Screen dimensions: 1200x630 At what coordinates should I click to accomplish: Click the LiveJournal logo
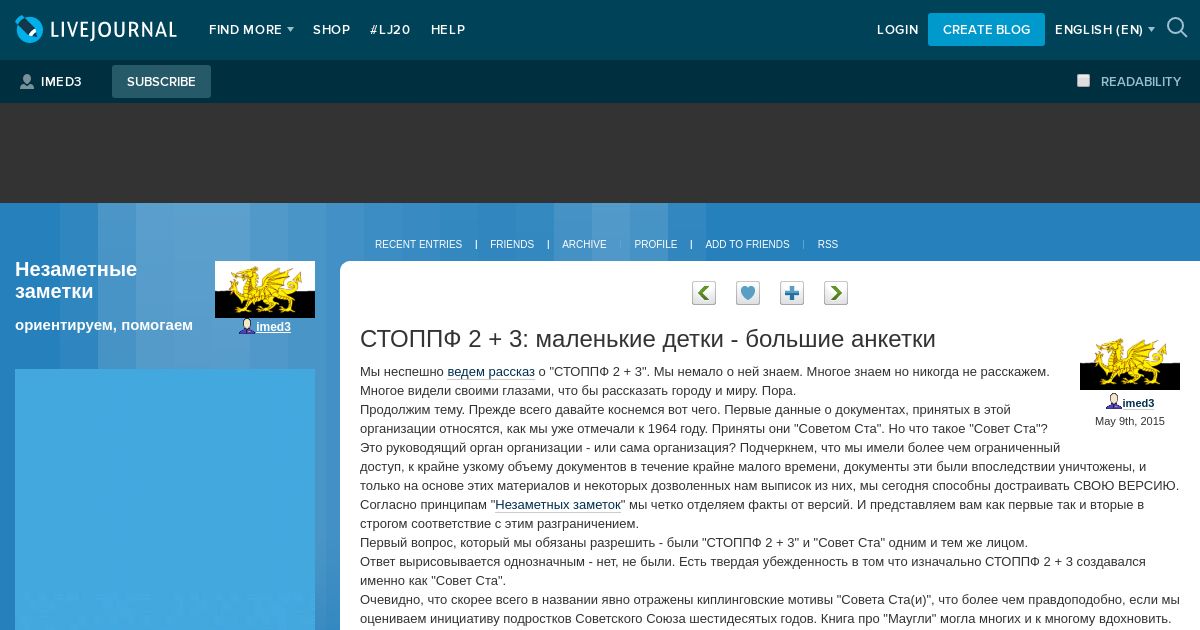coord(96,30)
